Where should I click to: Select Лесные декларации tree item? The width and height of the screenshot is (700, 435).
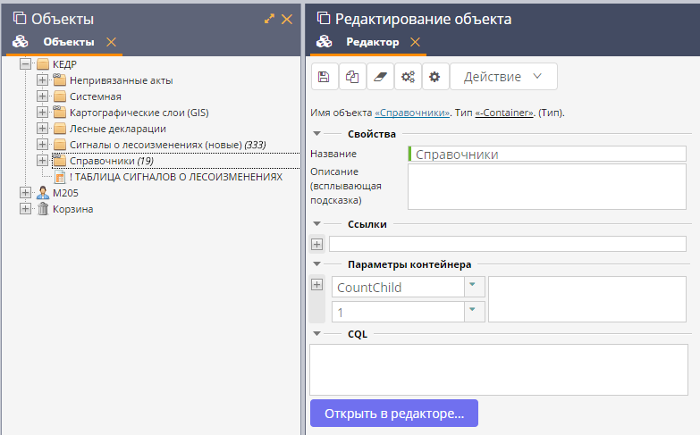(118, 129)
